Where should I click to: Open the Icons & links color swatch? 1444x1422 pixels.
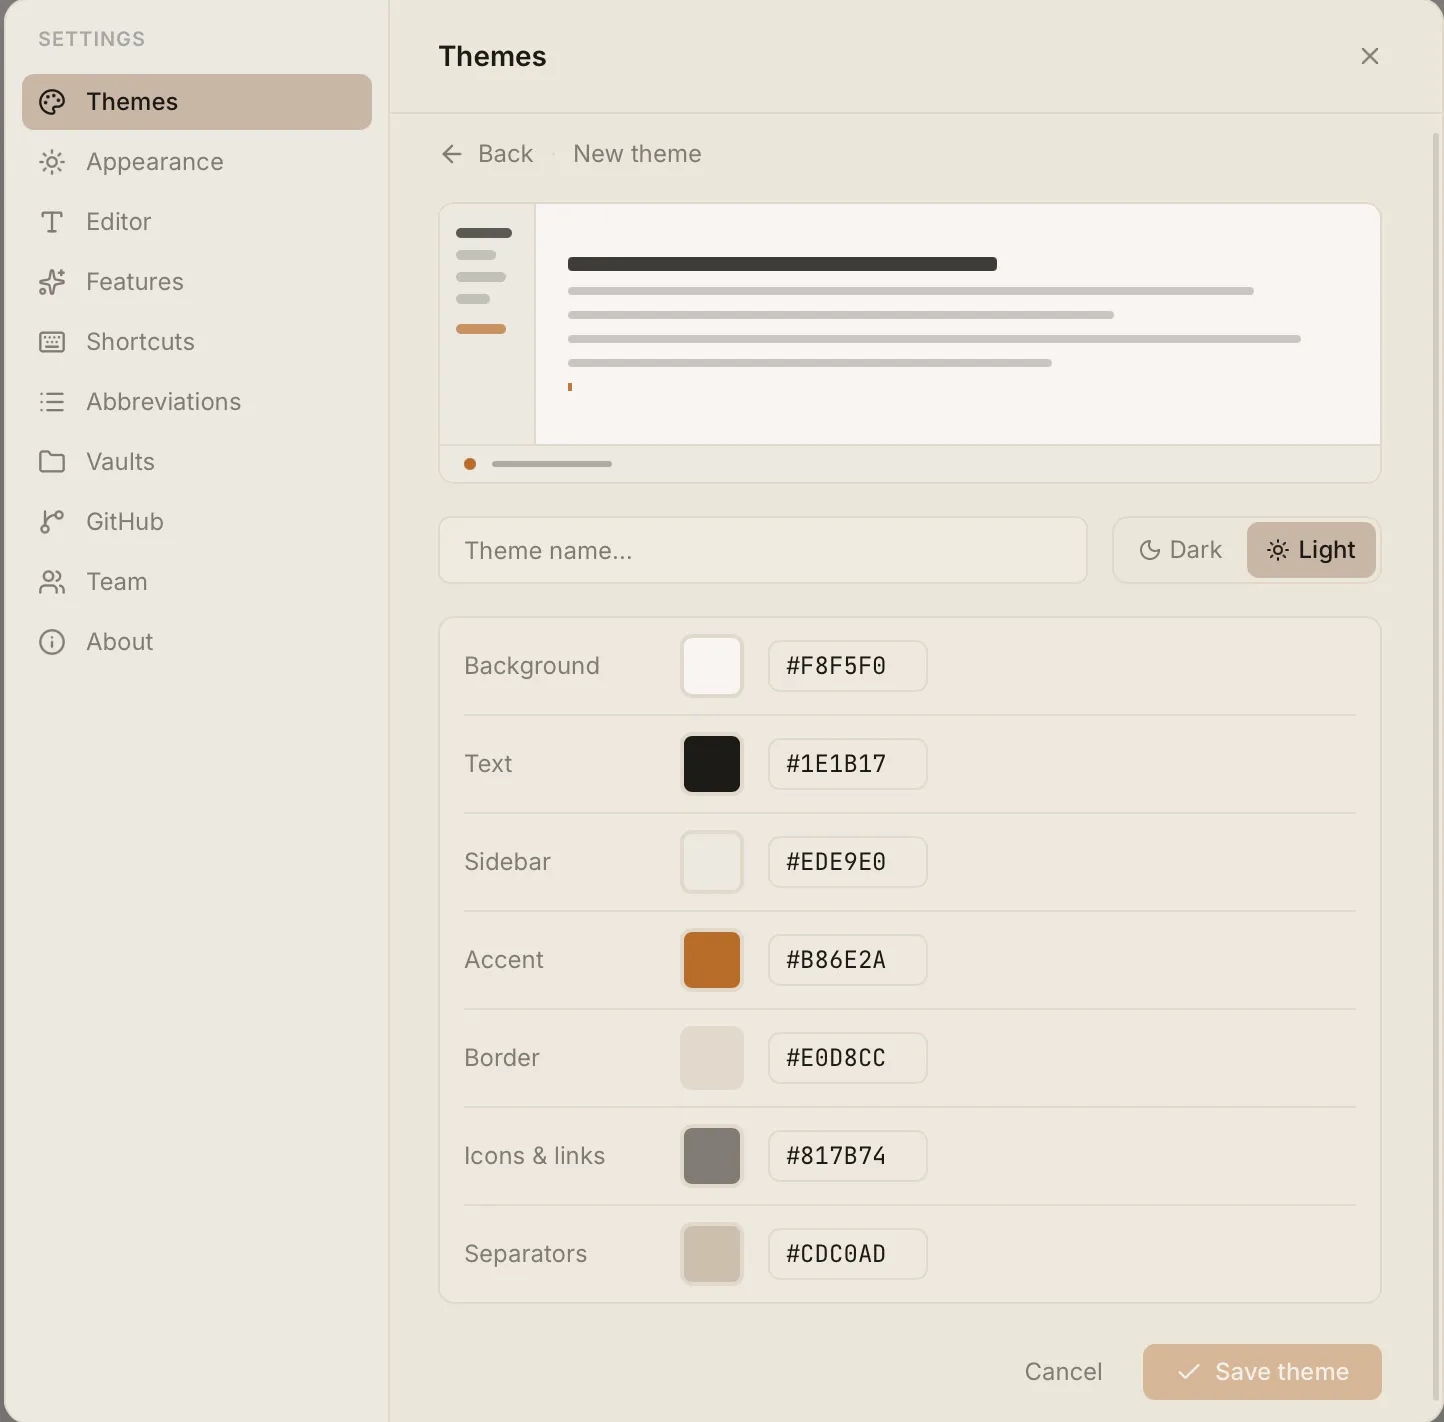point(712,1156)
